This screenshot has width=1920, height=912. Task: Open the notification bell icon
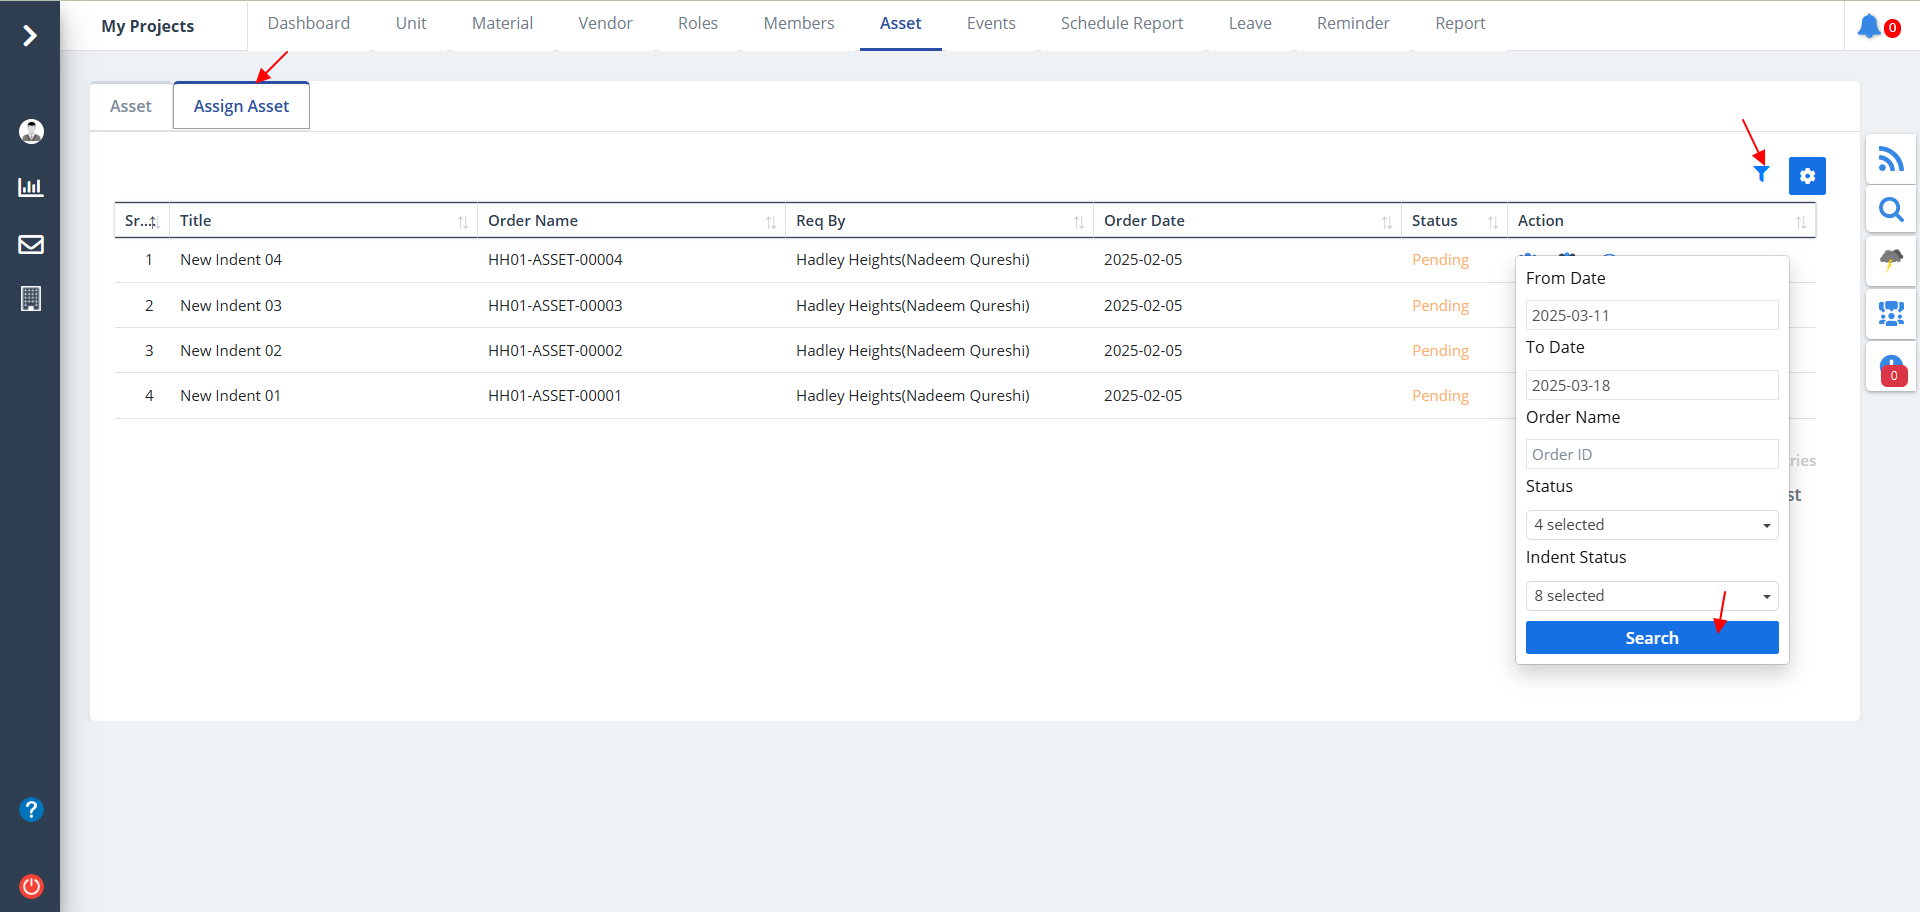coord(1869,26)
